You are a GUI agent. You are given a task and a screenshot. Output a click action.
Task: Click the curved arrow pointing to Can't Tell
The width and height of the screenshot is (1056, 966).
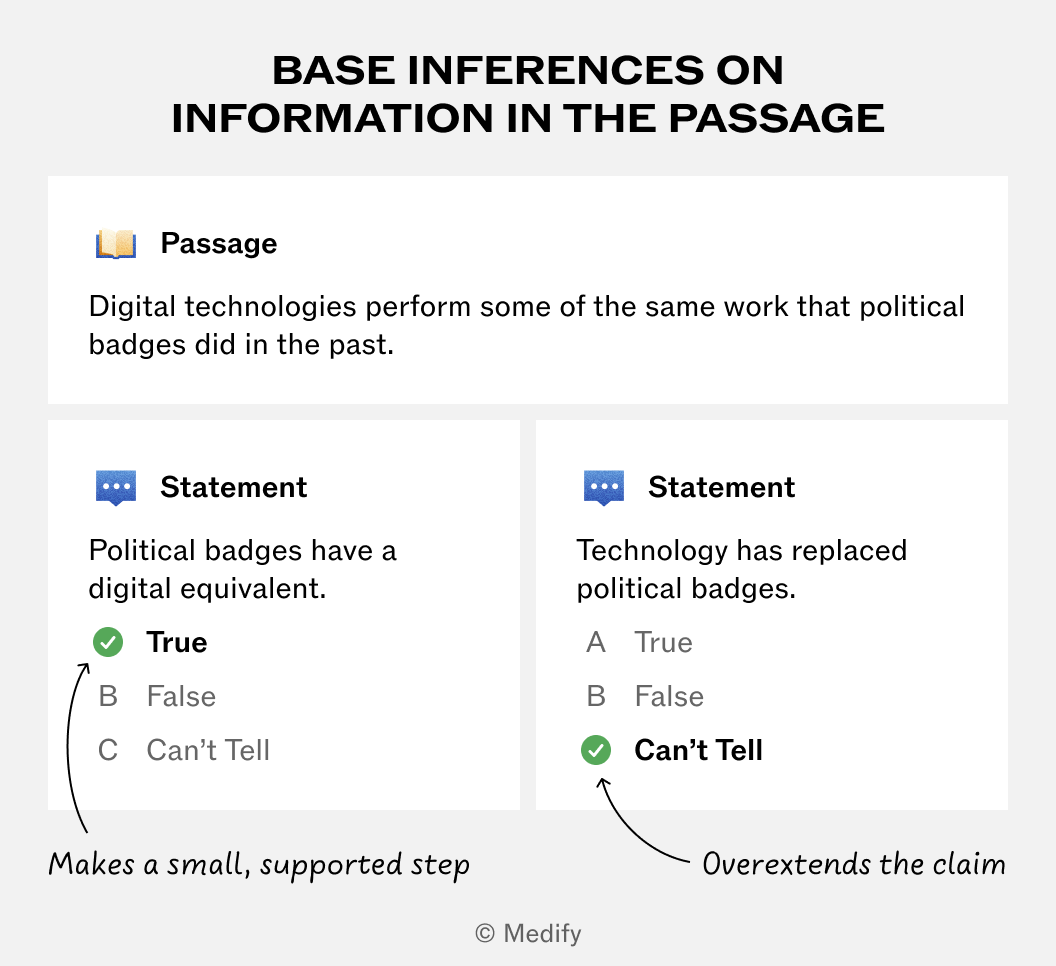[x=640, y=820]
